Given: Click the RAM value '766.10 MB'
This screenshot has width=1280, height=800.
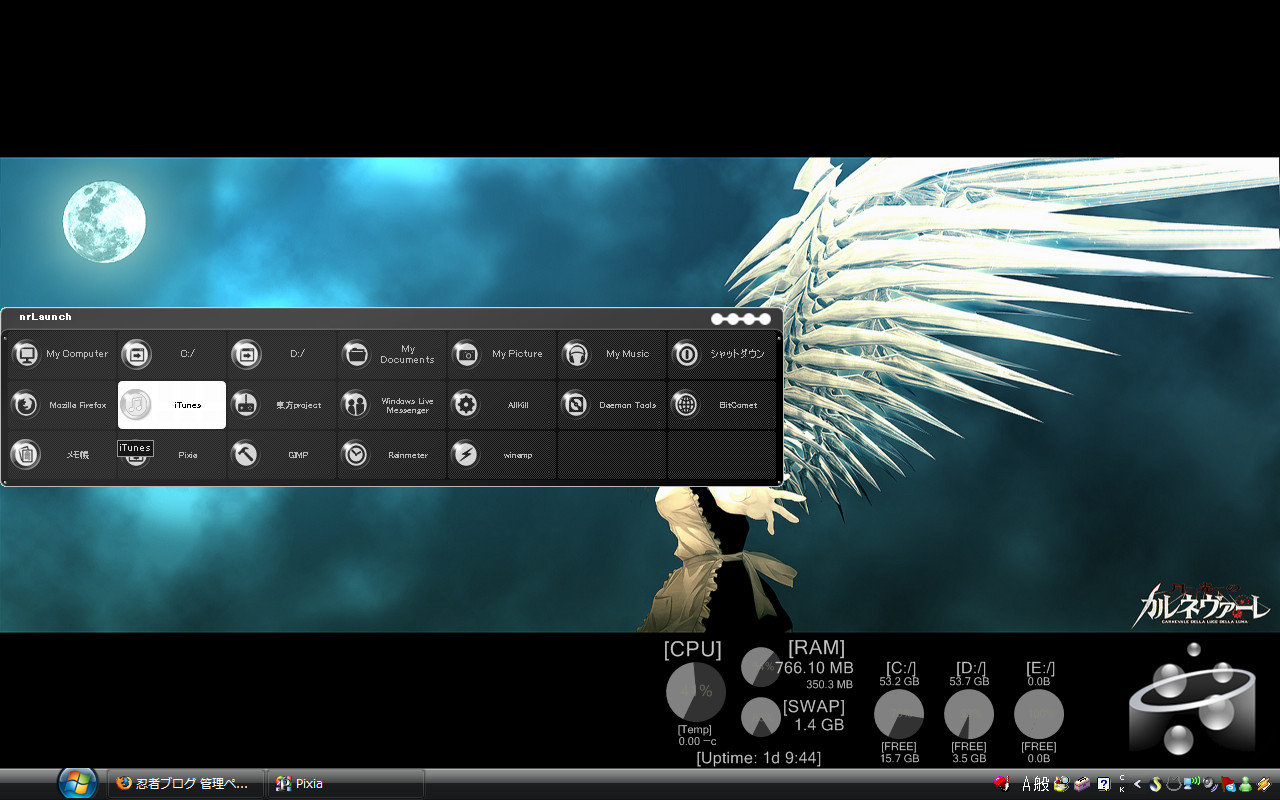Looking at the screenshot, I should point(814,667).
